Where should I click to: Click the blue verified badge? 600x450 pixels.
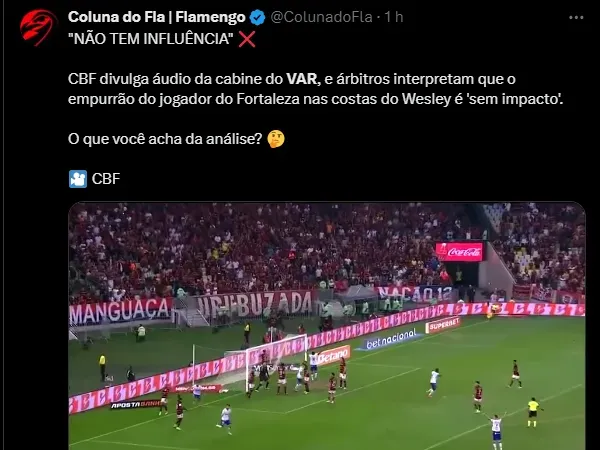pyautogui.click(x=257, y=17)
